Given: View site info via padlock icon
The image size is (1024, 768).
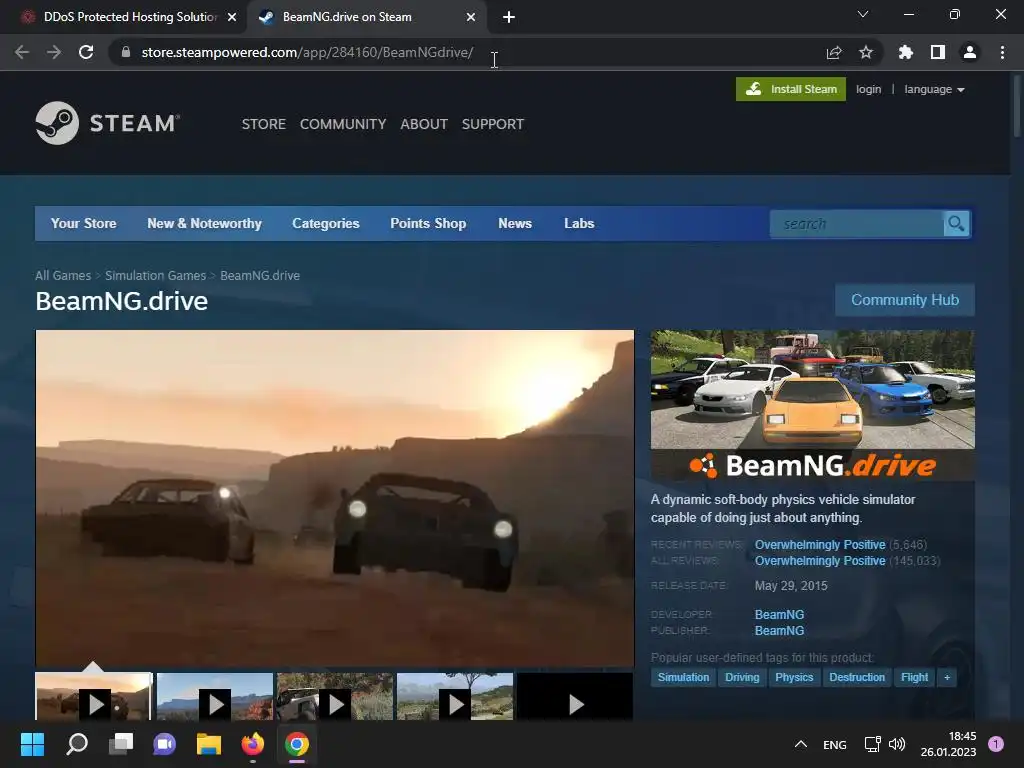Looking at the screenshot, I should click(126, 52).
